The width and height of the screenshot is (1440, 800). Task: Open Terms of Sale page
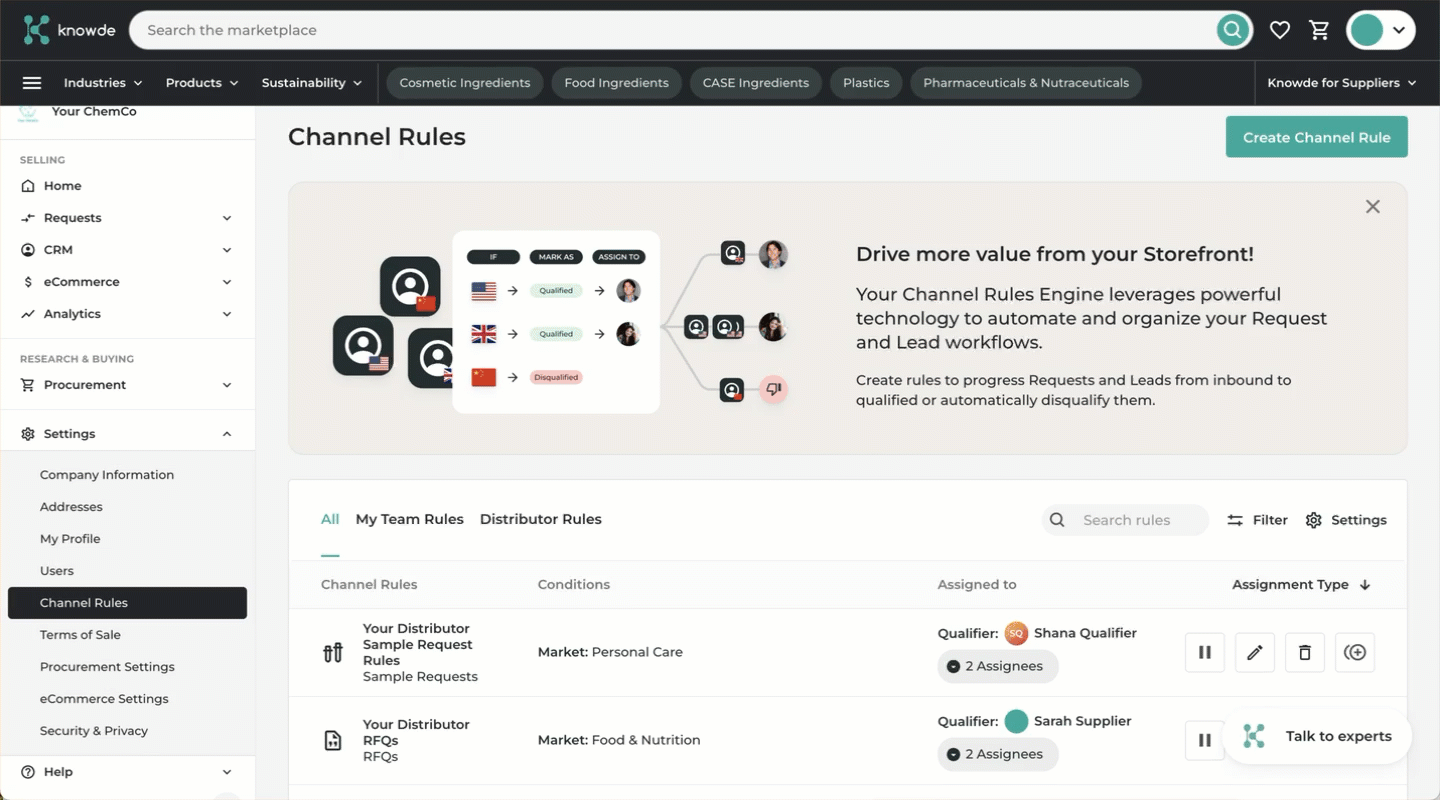point(80,635)
